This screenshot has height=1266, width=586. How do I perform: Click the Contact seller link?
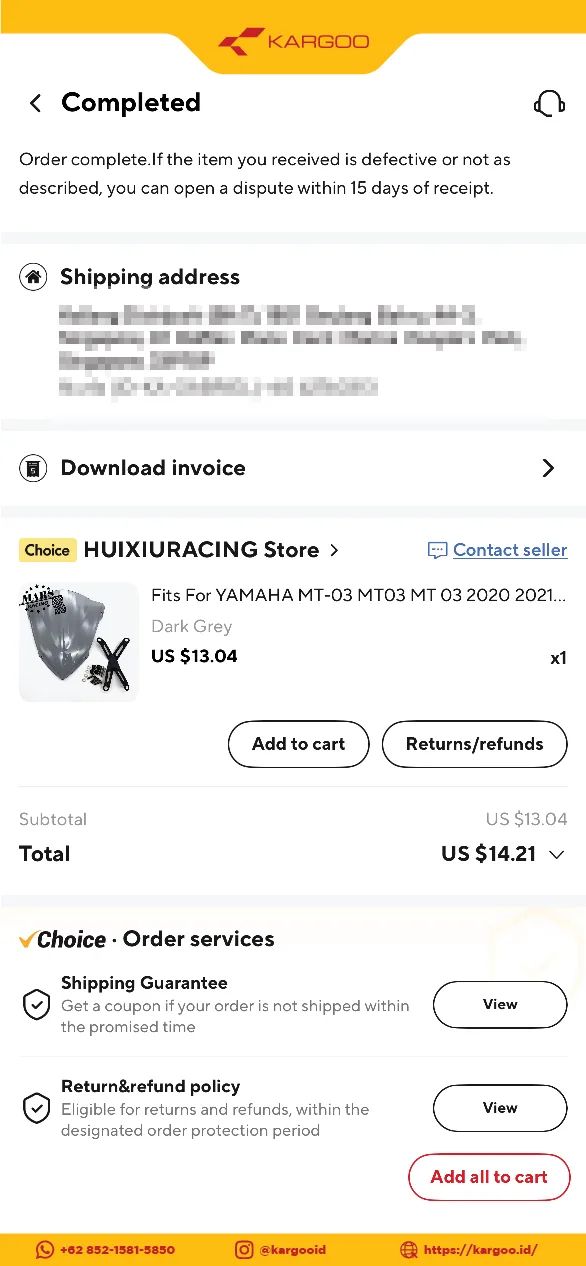(x=510, y=550)
